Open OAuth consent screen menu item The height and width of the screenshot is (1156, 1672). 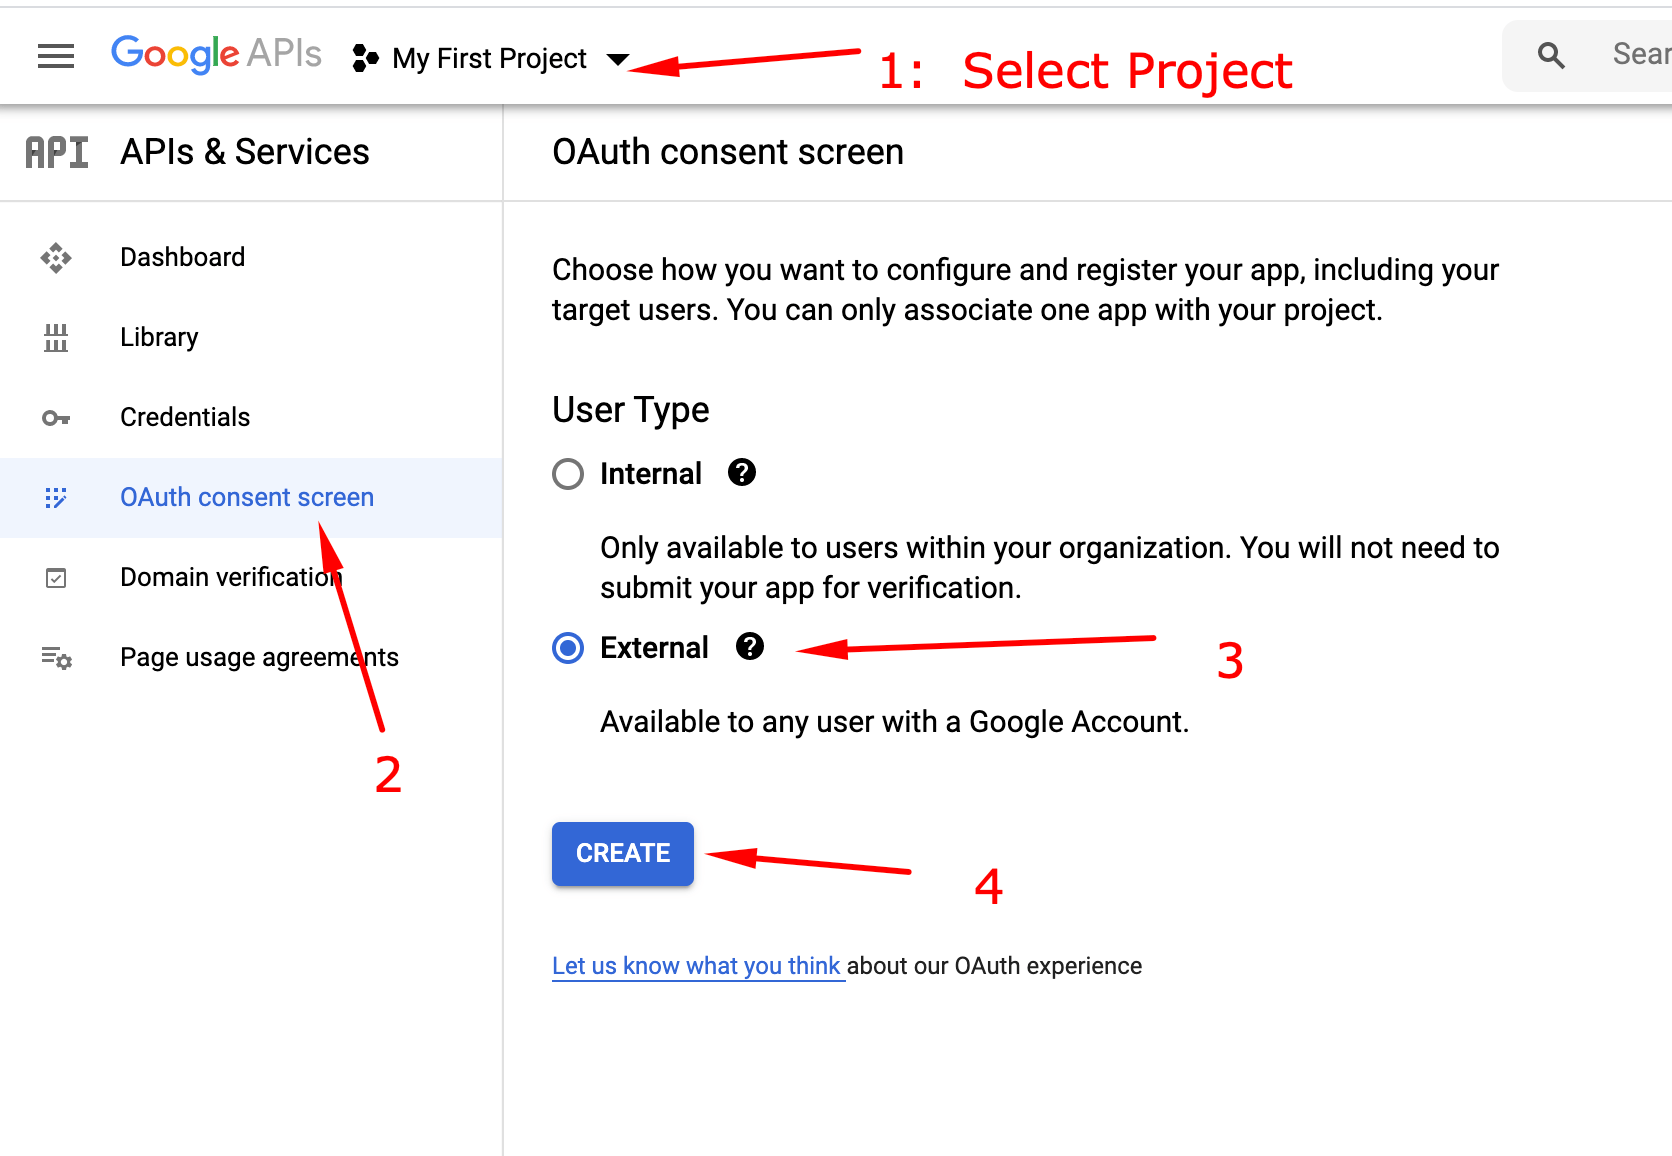click(x=246, y=498)
